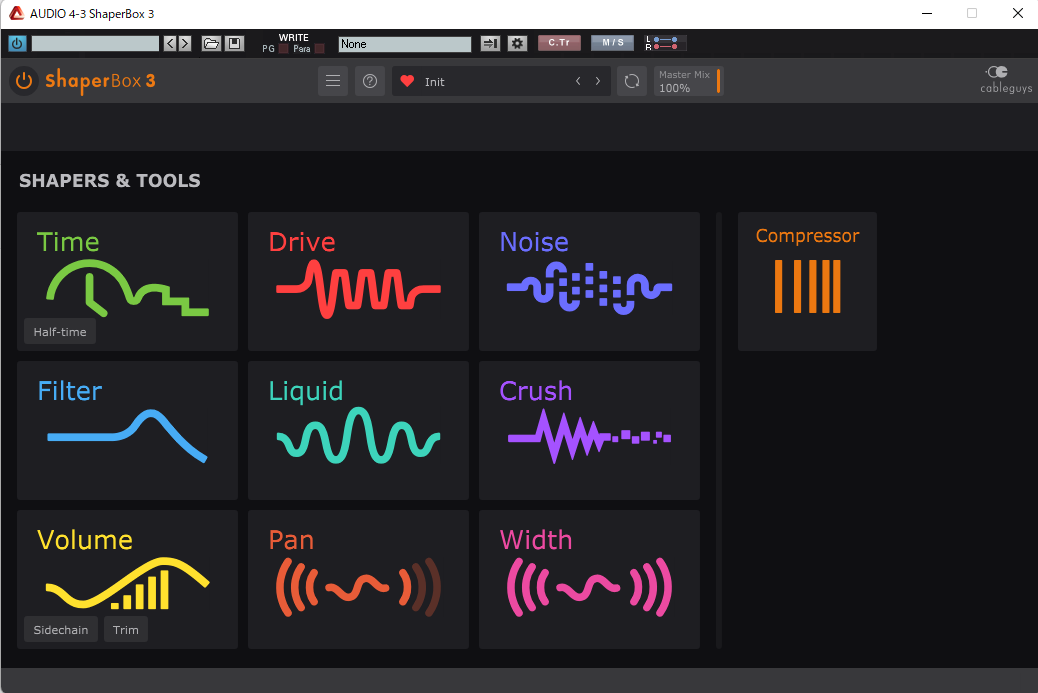
Task: Toggle the PG write checkbox
Action: pos(283,48)
